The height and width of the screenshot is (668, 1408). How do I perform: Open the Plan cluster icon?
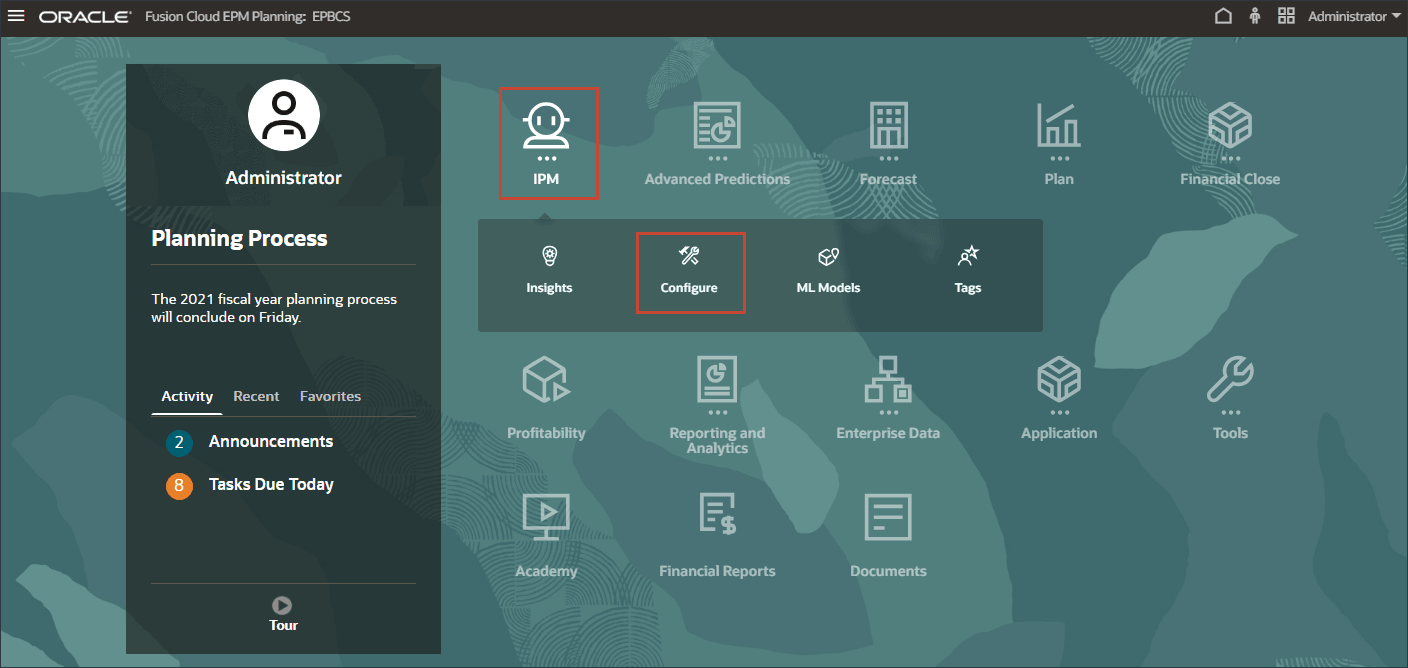tap(1059, 126)
